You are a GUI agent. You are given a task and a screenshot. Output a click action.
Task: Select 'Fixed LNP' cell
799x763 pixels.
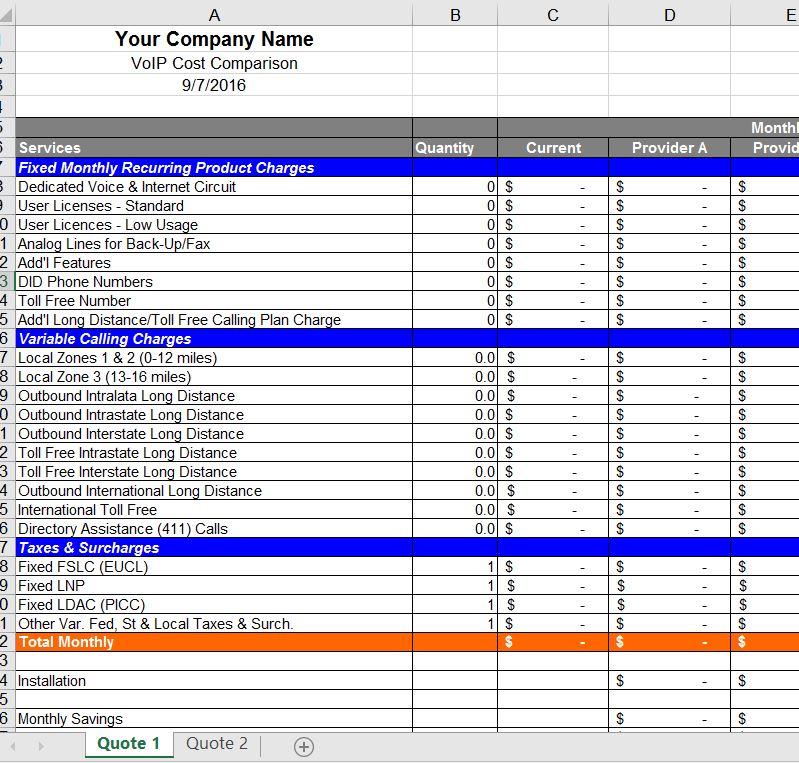214,586
